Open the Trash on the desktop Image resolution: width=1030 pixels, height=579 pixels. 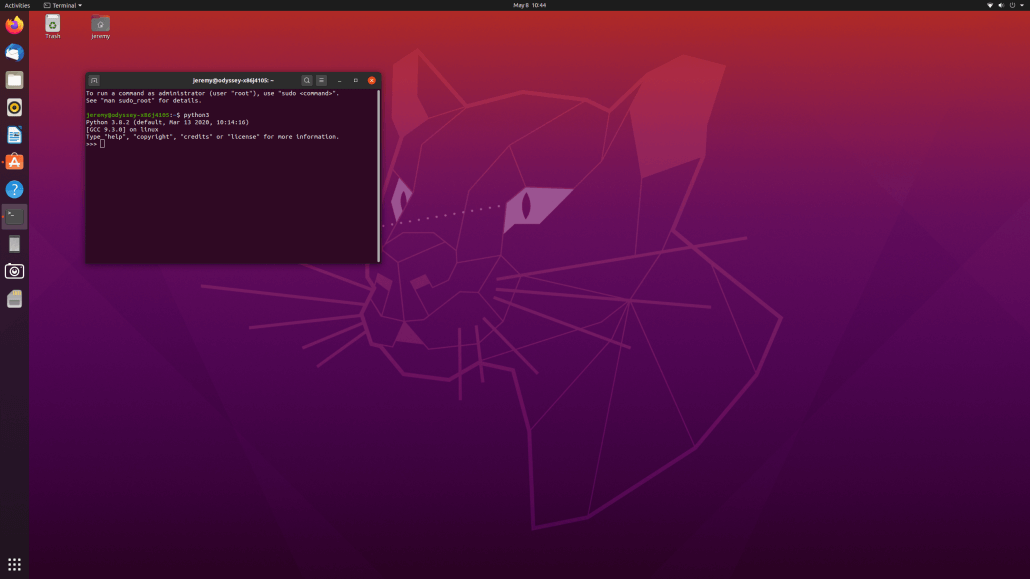pos(51,25)
